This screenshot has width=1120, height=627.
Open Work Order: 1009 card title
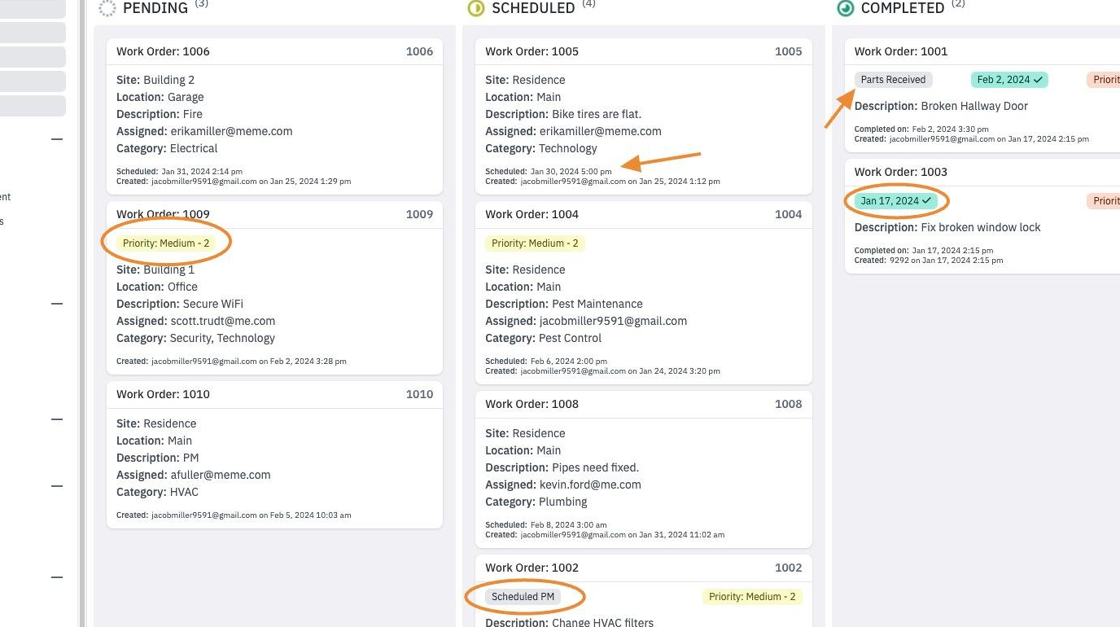point(163,214)
